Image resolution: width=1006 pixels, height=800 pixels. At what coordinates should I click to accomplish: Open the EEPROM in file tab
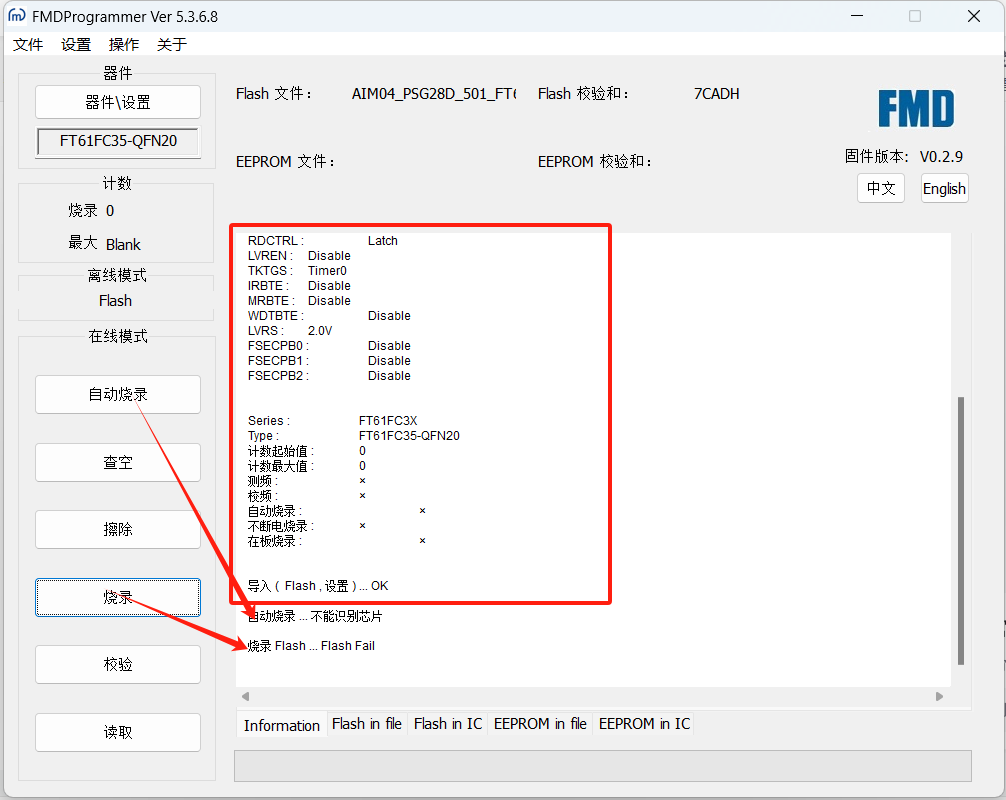click(x=540, y=724)
